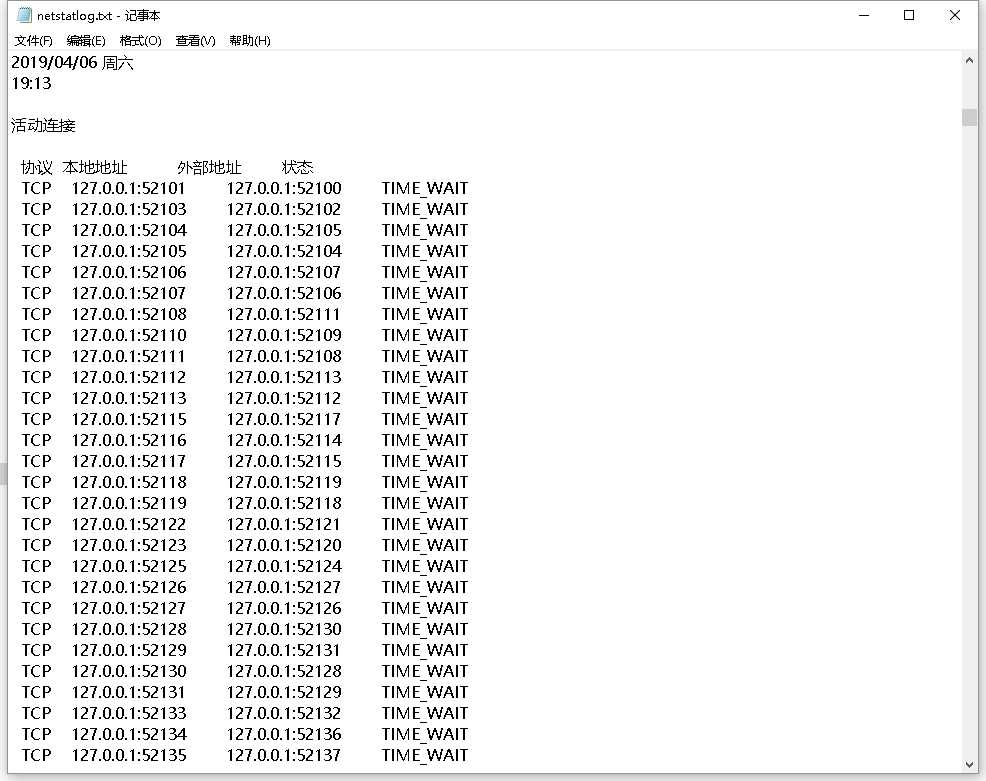Click local address 127.0.0.1:52111
986x781 pixels.
coord(128,357)
